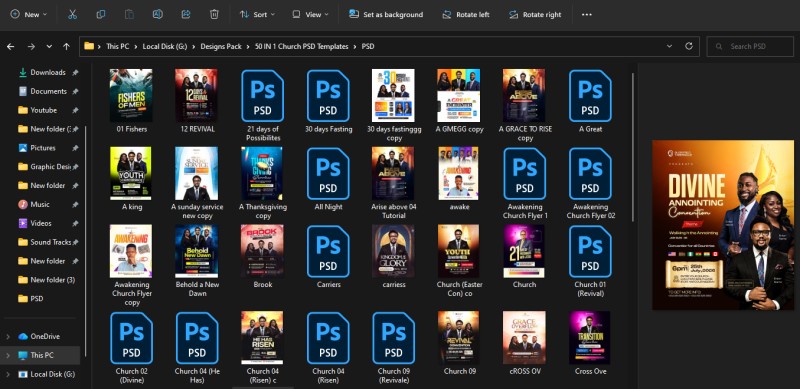Screen dimensions: 800x389
Task: Open Downloads in the sidebar
Action: (47, 72)
